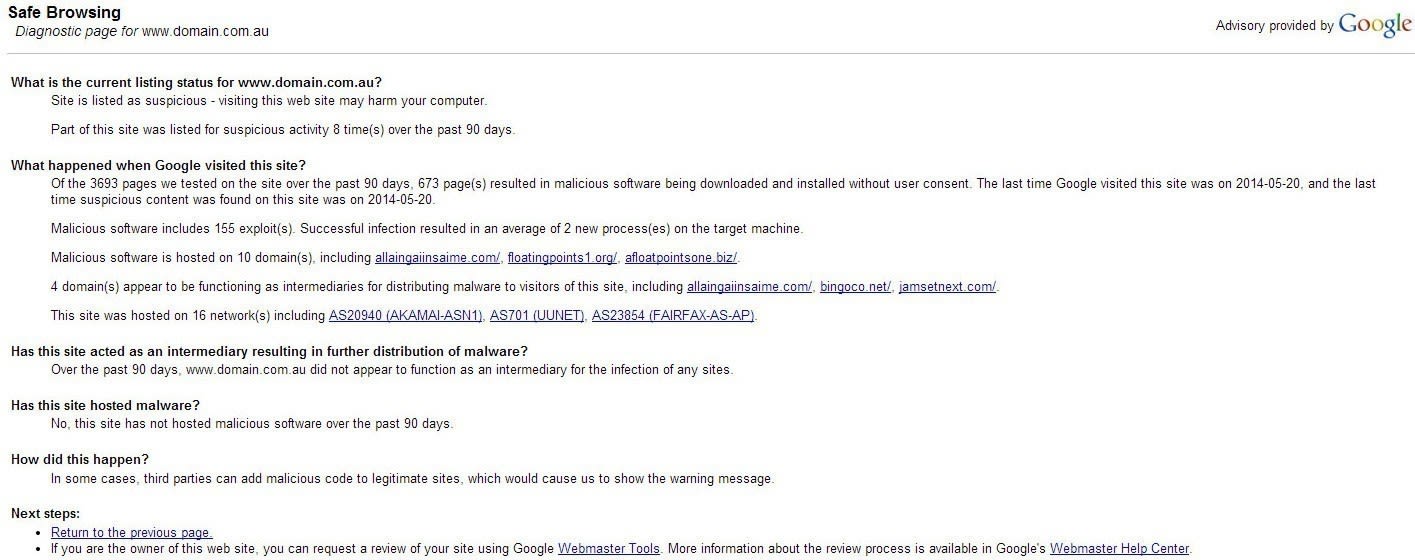
Task: Open the floatingpoints1.org link
Action: click(562, 258)
